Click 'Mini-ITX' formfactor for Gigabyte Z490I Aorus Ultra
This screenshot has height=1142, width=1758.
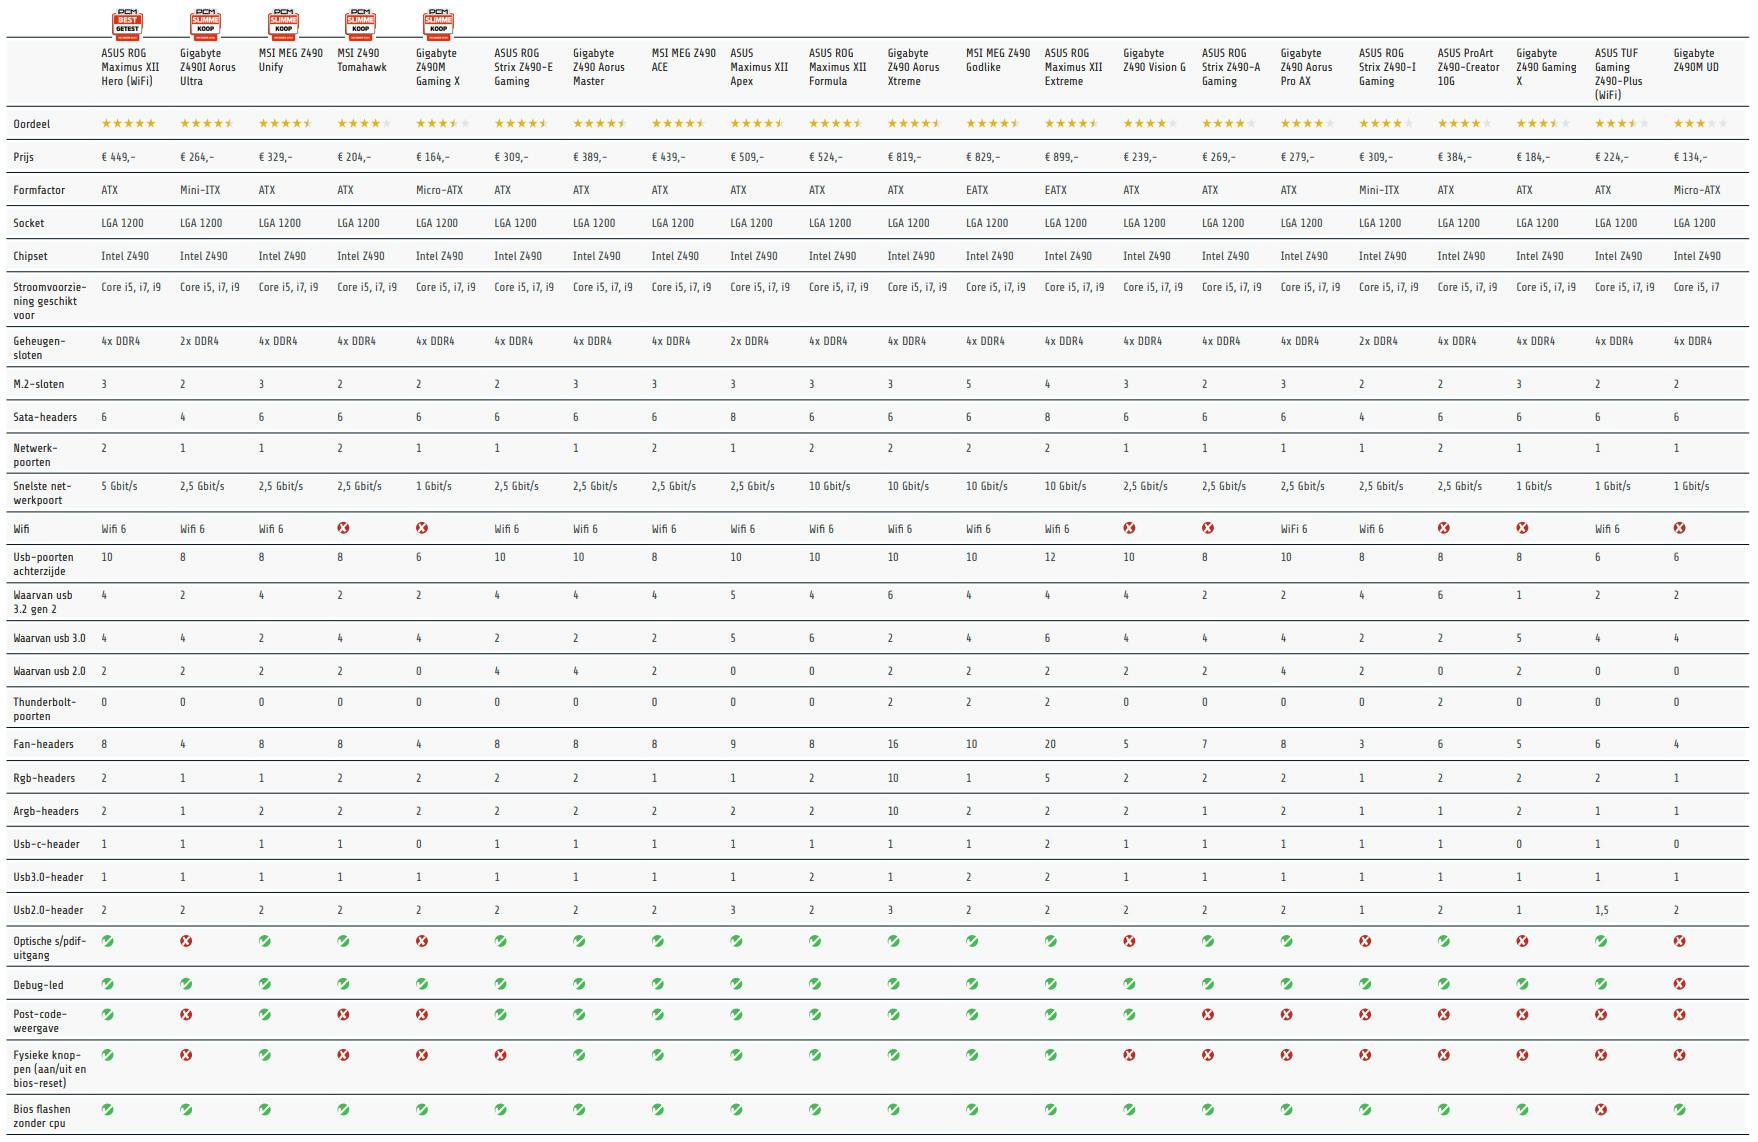[x=201, y=190]
